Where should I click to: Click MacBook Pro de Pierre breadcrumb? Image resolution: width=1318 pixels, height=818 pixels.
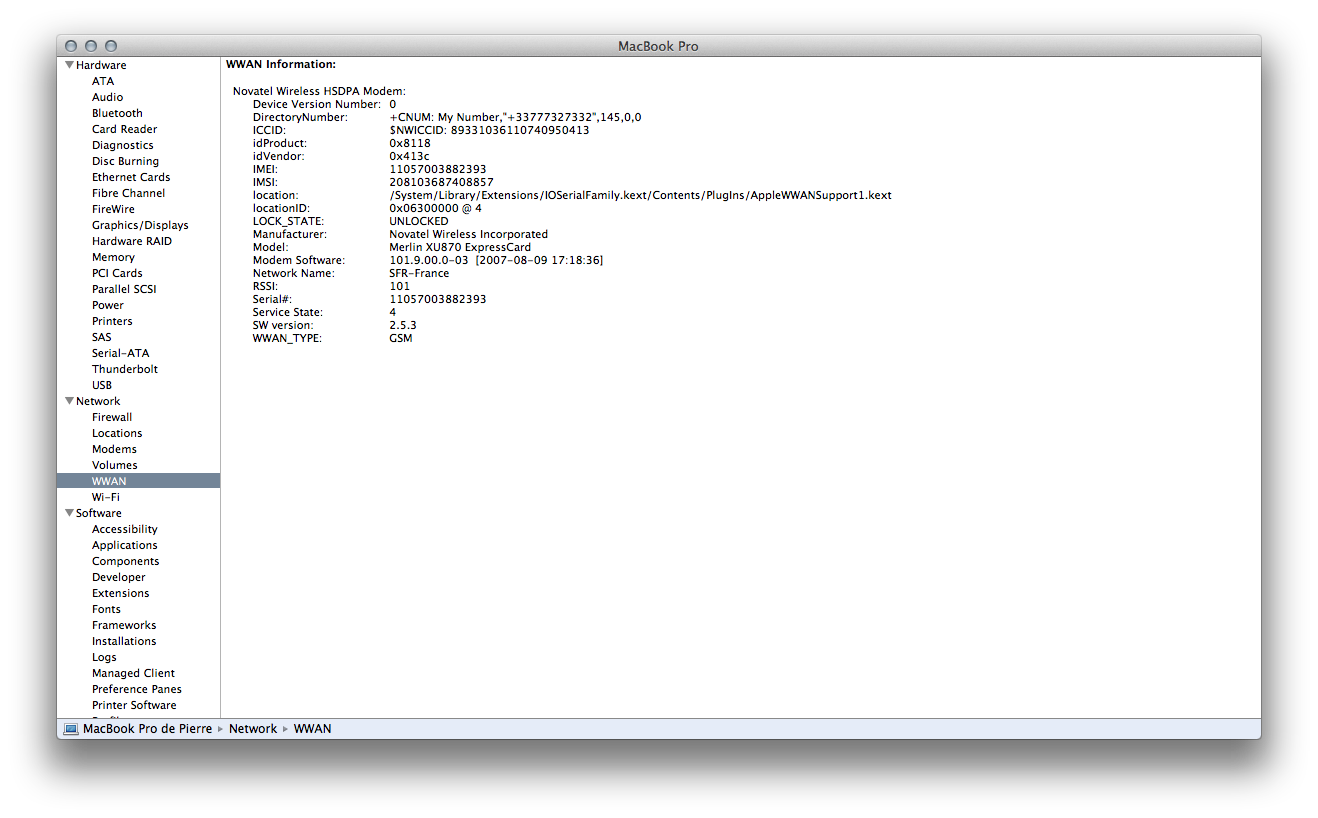click(147, 729)
